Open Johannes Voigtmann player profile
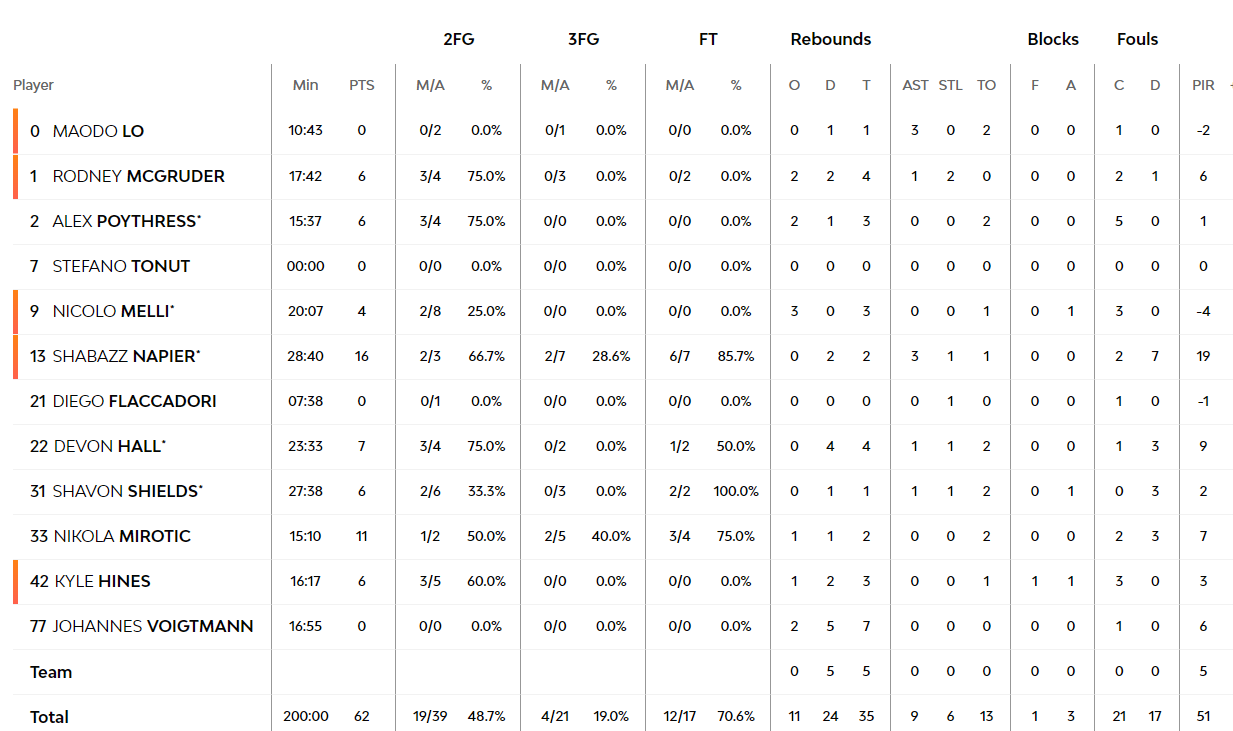This screenshot has width=1233, height=731. (x=153, y=626)
